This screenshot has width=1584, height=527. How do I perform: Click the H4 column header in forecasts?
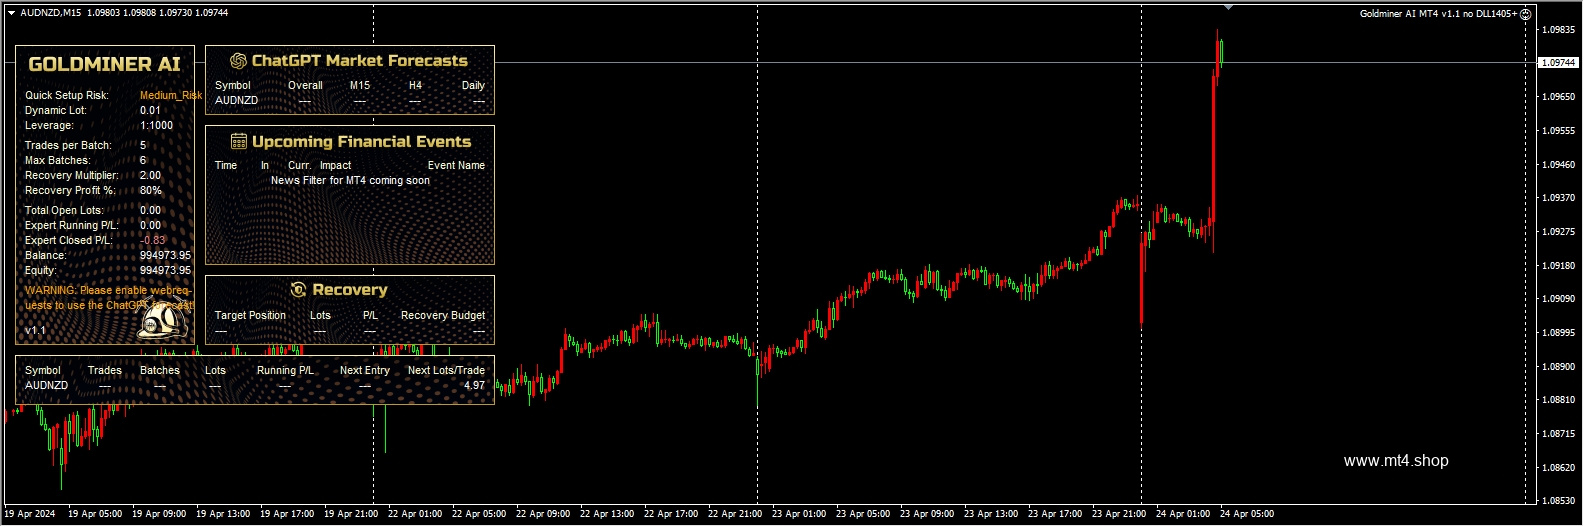click(415, 86)
